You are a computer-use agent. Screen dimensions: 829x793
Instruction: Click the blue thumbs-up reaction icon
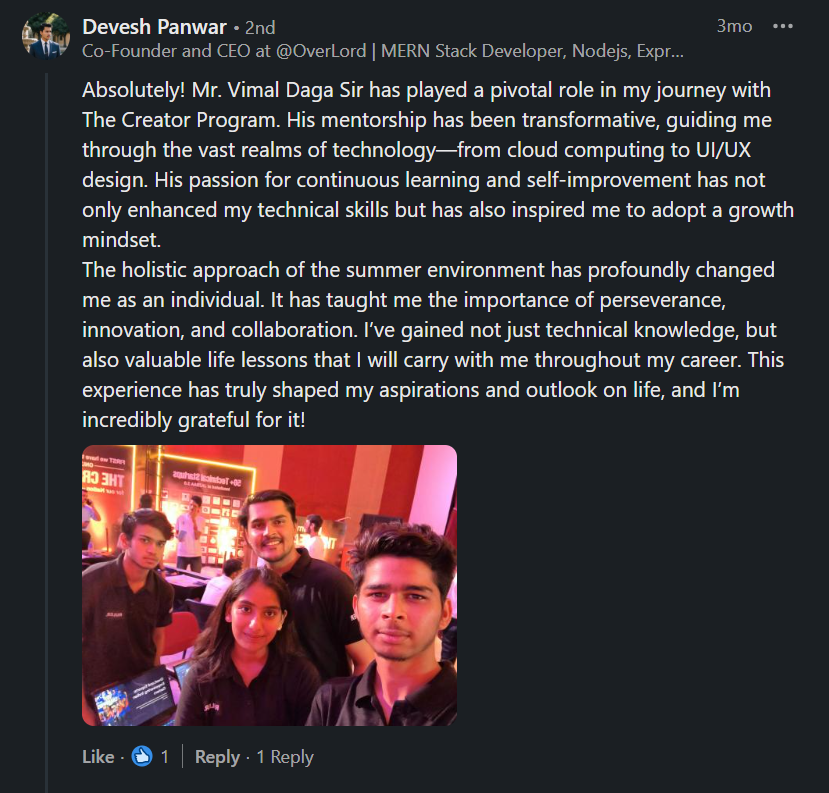point(142,757)
